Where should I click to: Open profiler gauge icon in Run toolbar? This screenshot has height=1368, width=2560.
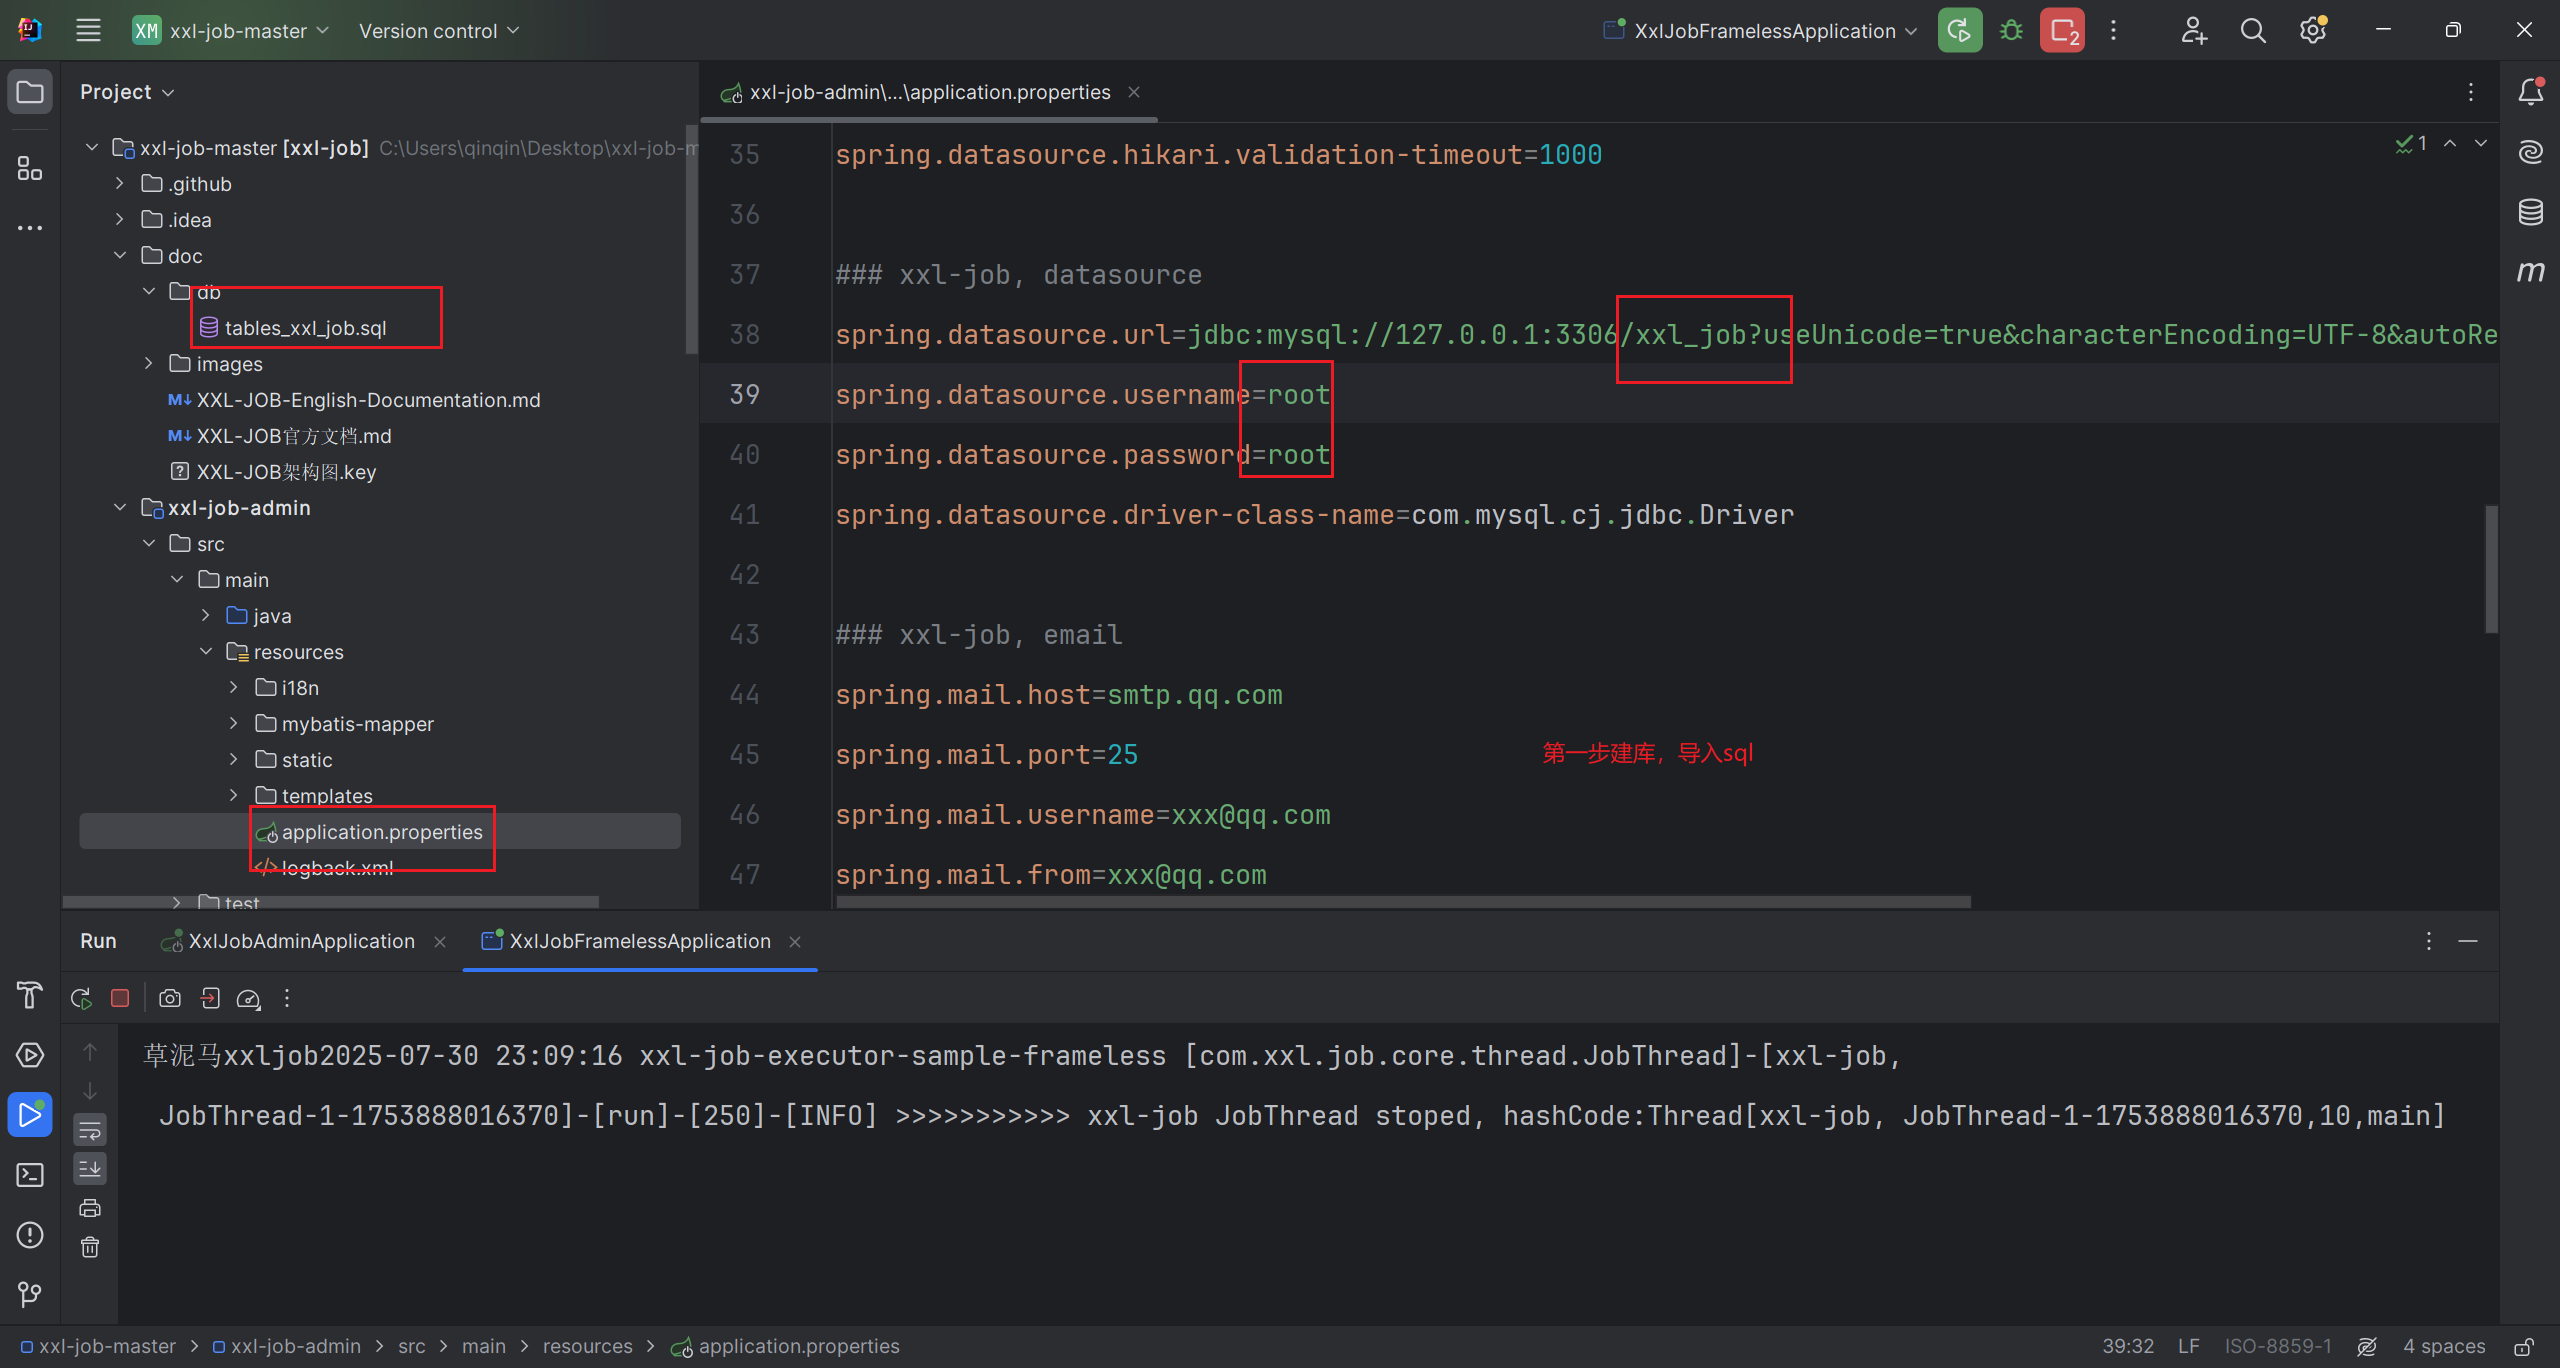coord(248,998)
